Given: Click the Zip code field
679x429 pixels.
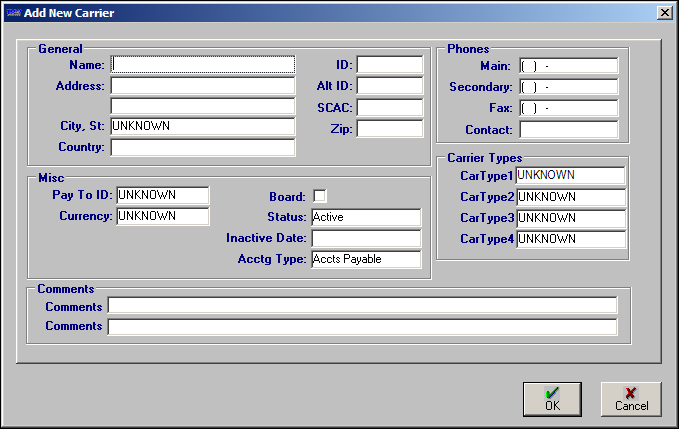Looking at the screenshot, I should click(x=389, y=128).
